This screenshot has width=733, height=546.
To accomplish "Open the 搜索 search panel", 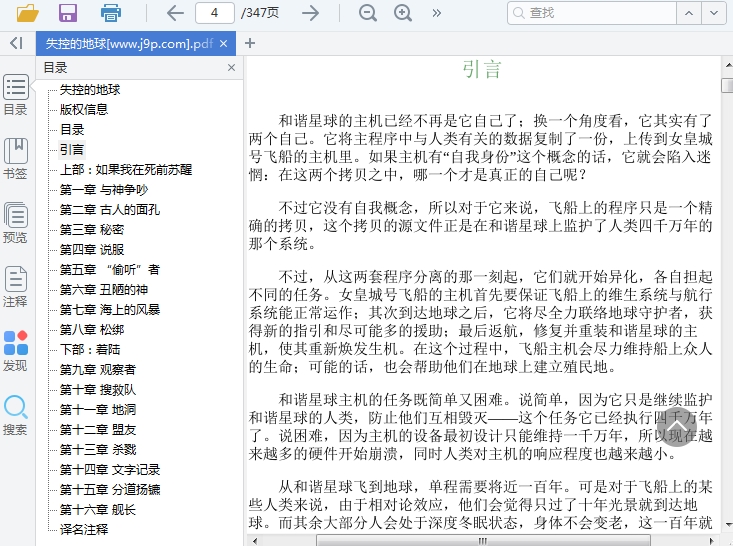I will pos(15,415).
